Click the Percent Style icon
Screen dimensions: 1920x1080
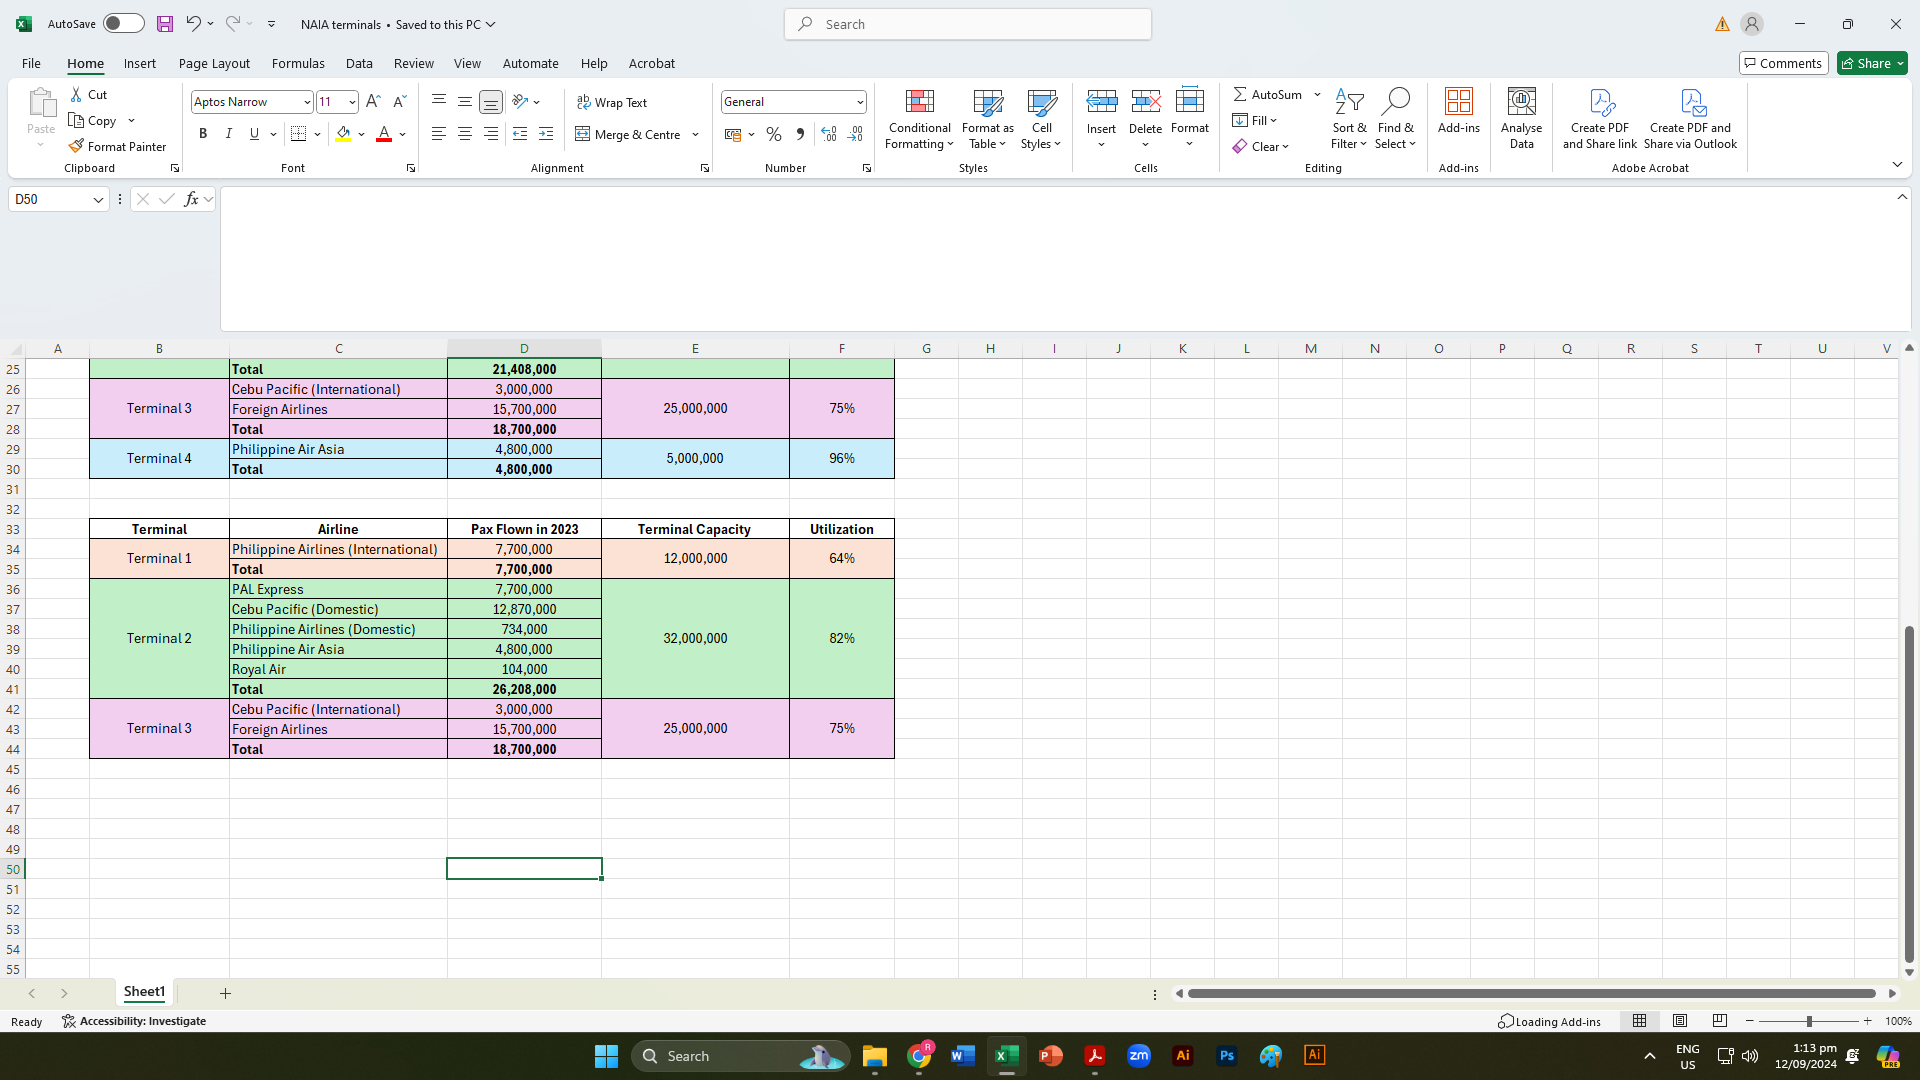773,134
